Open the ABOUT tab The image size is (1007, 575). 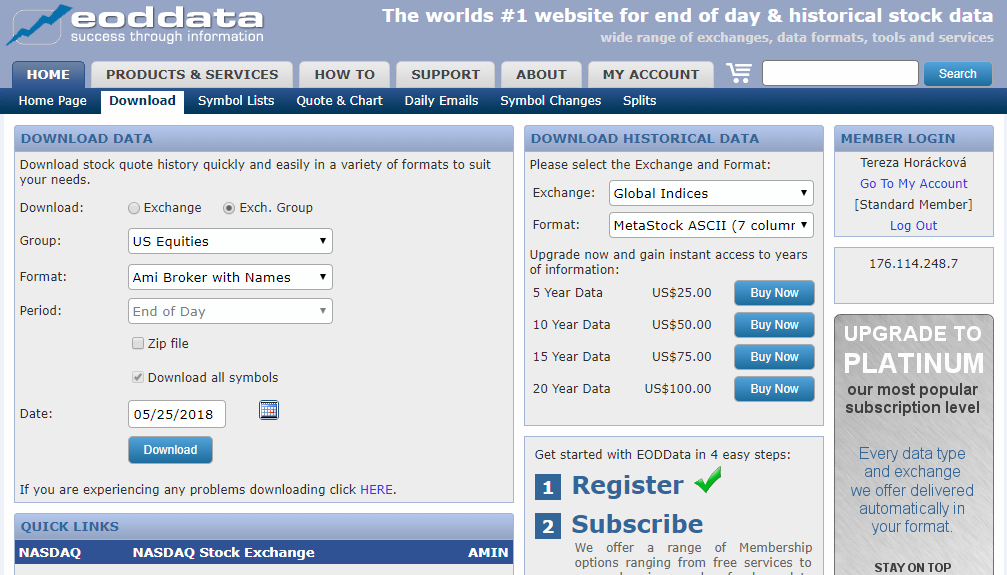[541, 75]
